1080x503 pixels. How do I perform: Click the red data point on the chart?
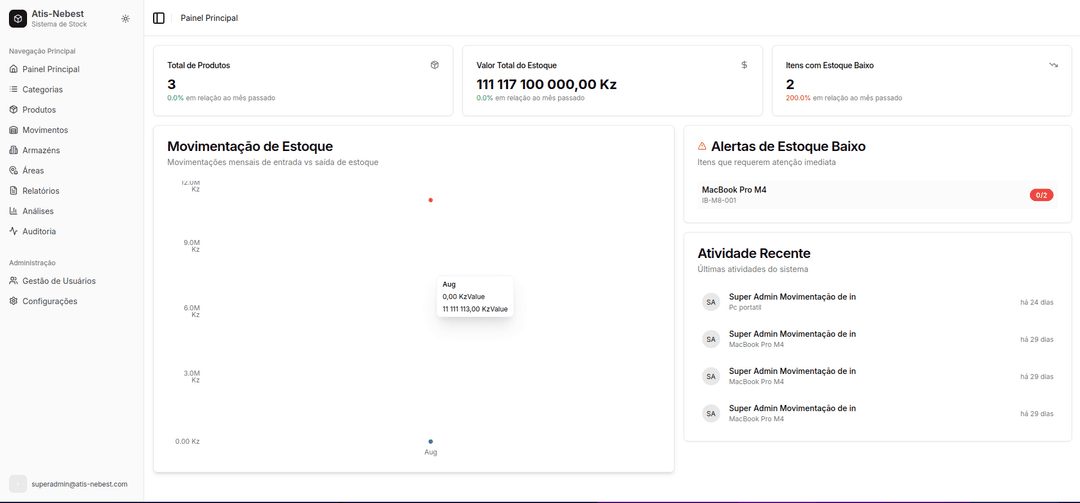point(431,200)
